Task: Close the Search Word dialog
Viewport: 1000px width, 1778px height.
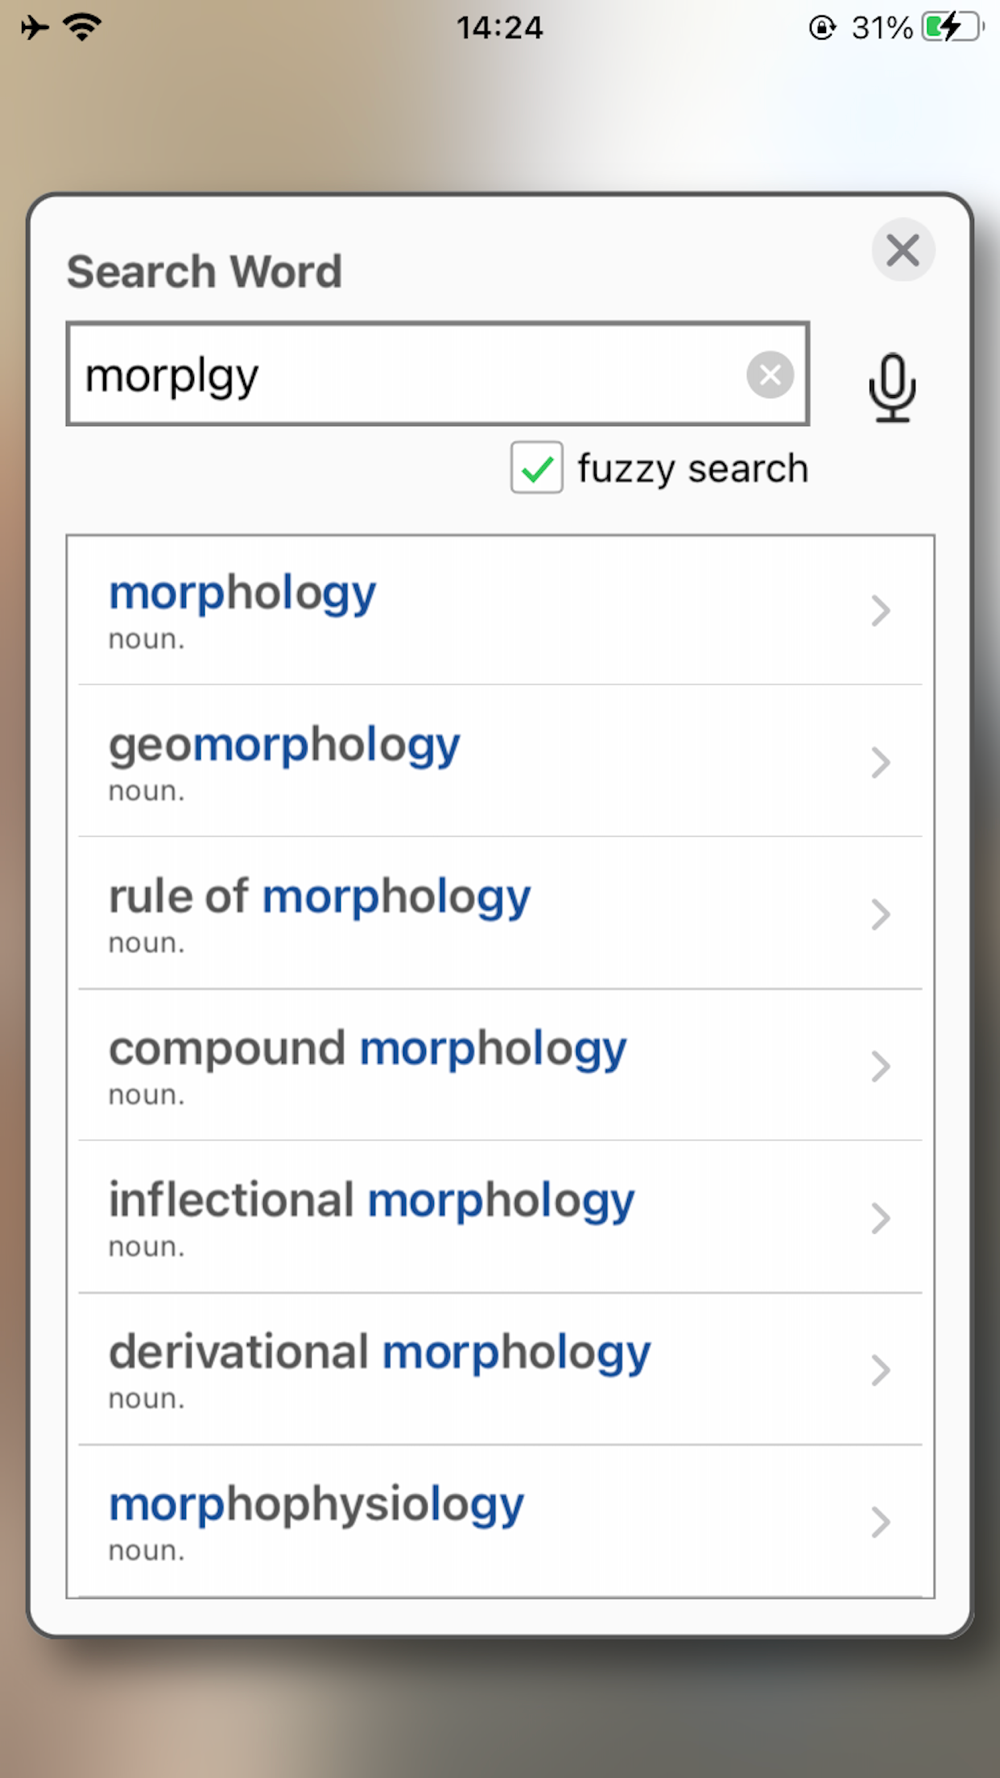Action: click(x=903, y=250)
